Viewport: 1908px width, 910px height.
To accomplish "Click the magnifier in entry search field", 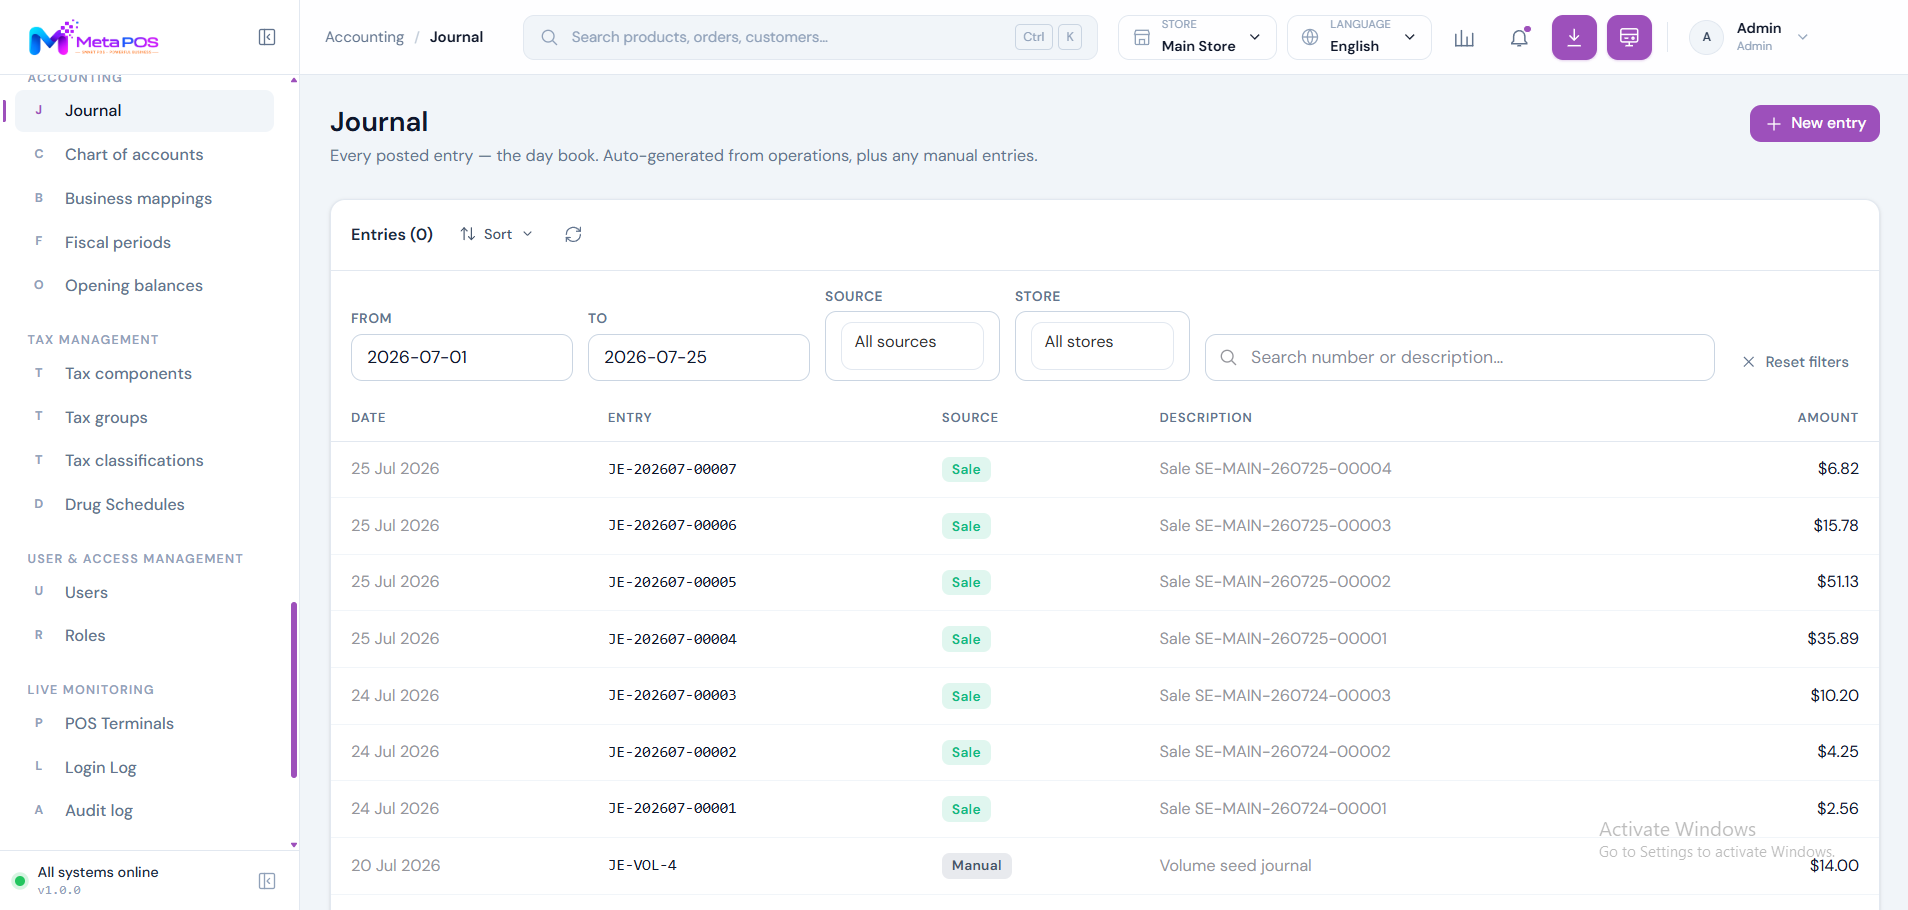I will (x=1229, y=358).
